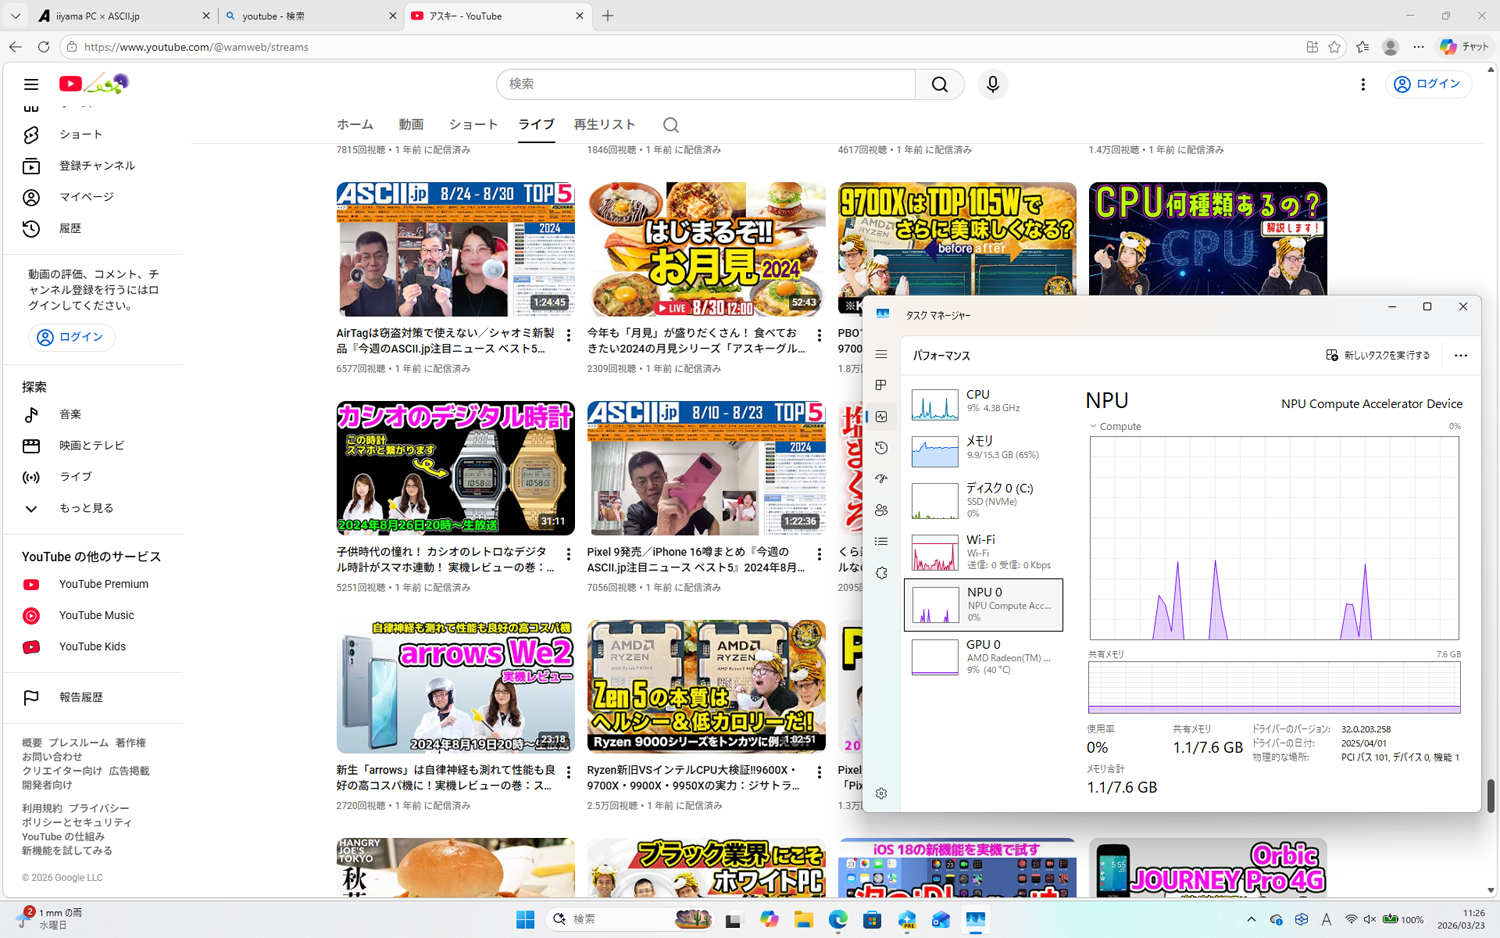This screenshot has height=938, width=1500.
Task: Switch to the 動画 channel tab
Action: point(411,125)
